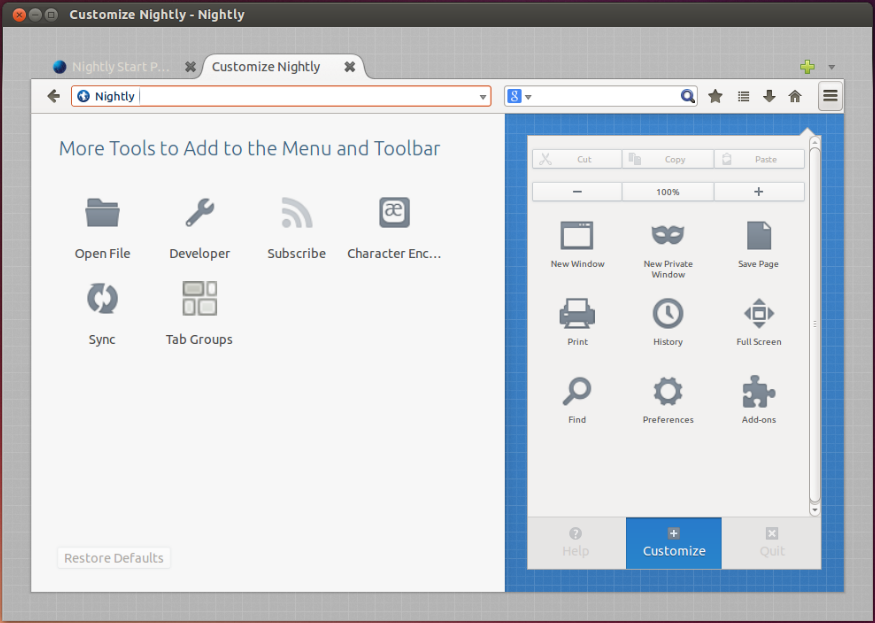Select the Full Screen icon in menu panel
This screenshot has width=875, height=623.
(759, 314)
